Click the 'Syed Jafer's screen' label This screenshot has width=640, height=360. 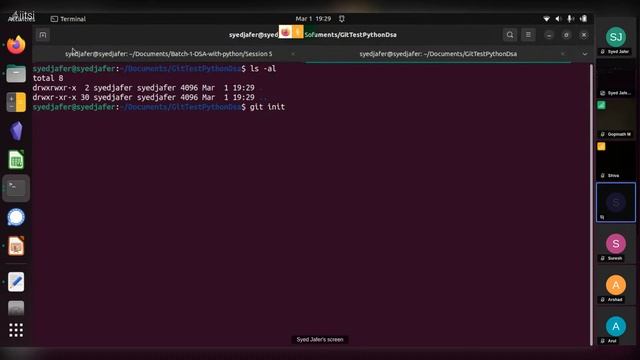320,340
